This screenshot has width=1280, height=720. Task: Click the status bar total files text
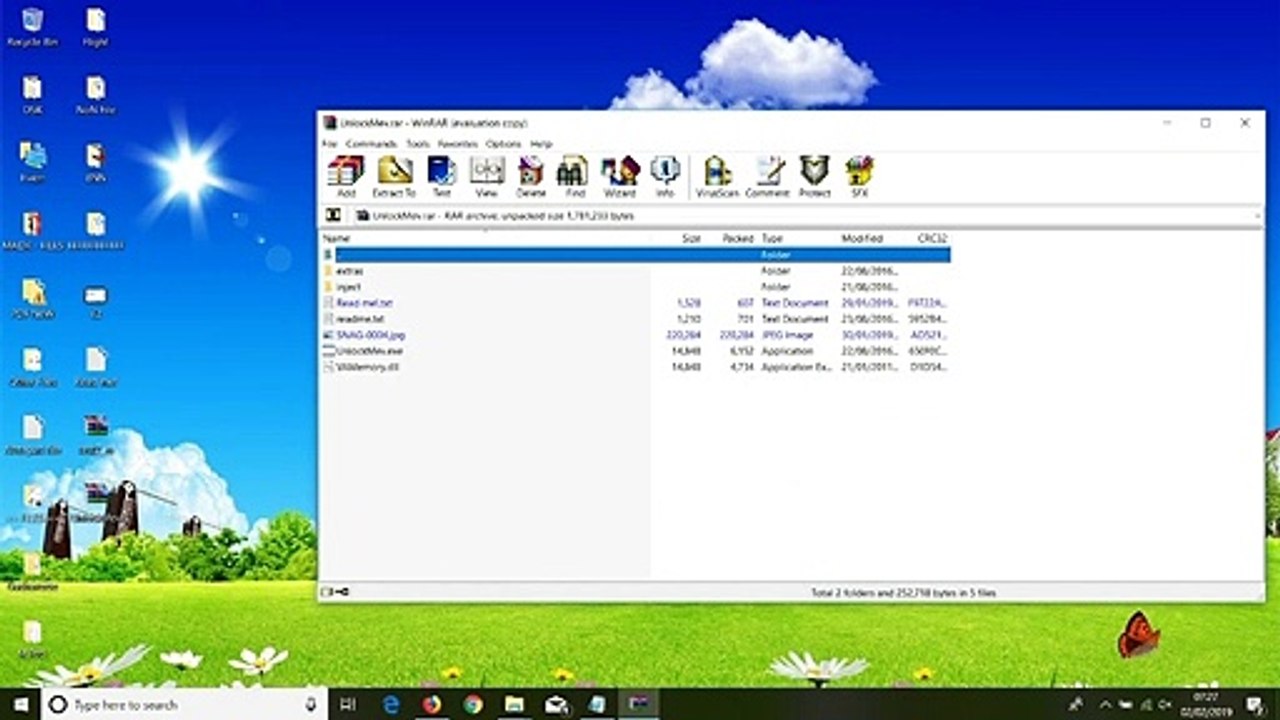903,593
